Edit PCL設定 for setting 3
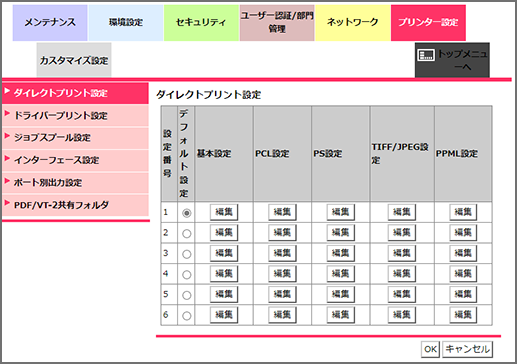 [282, 253]
